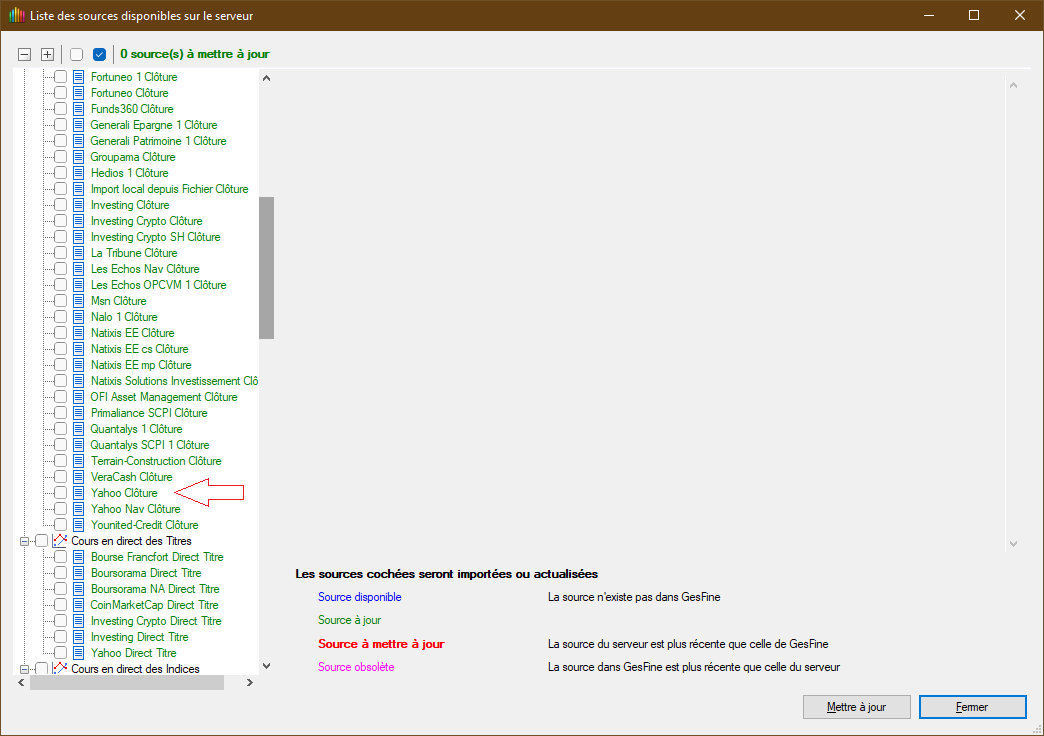Click the document icon beside Msn Clôture
The height and width of the screenshot is (736, 1044).
79,301
